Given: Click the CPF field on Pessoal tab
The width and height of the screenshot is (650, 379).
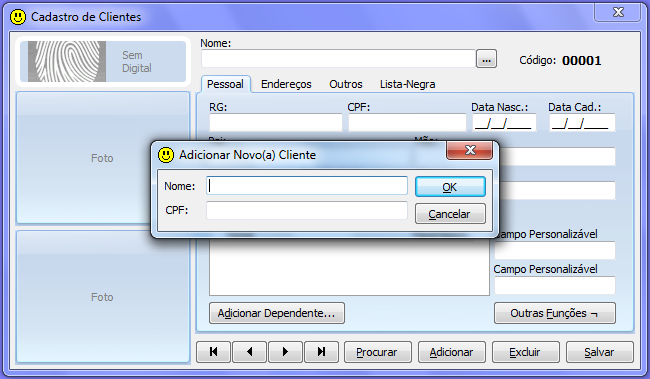Looking at the screenshot, I should click(x=407, y=123).
